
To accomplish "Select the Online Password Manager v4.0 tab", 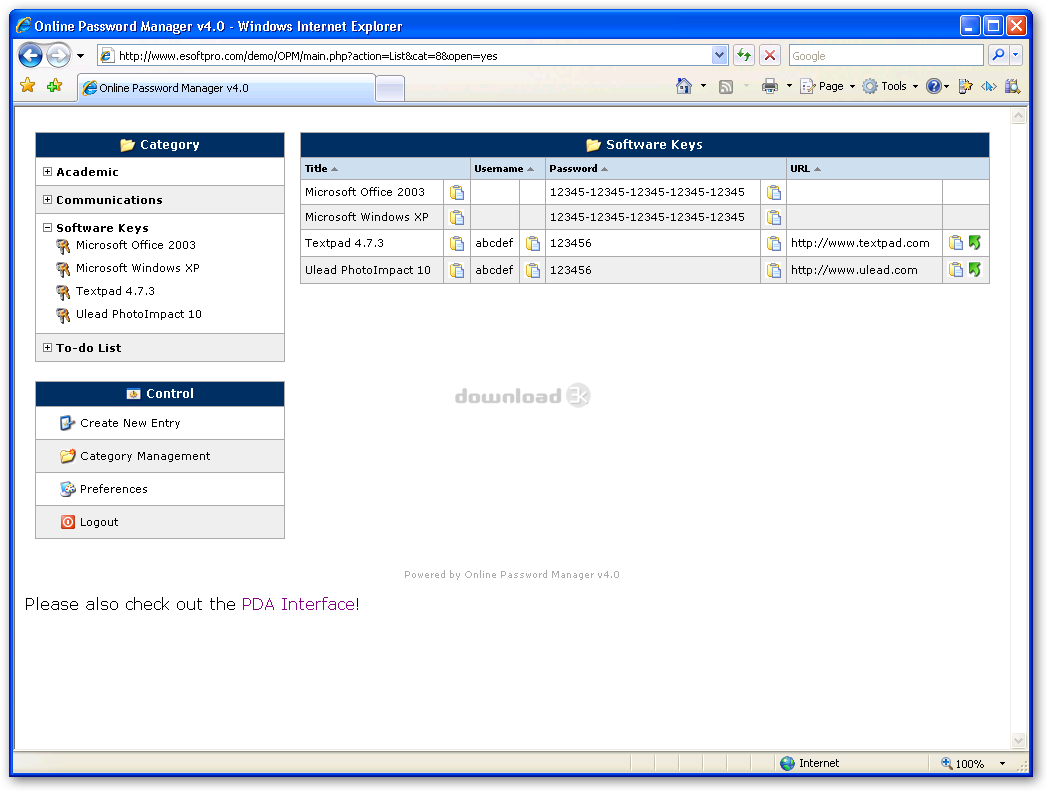I will tap(226, 88).
